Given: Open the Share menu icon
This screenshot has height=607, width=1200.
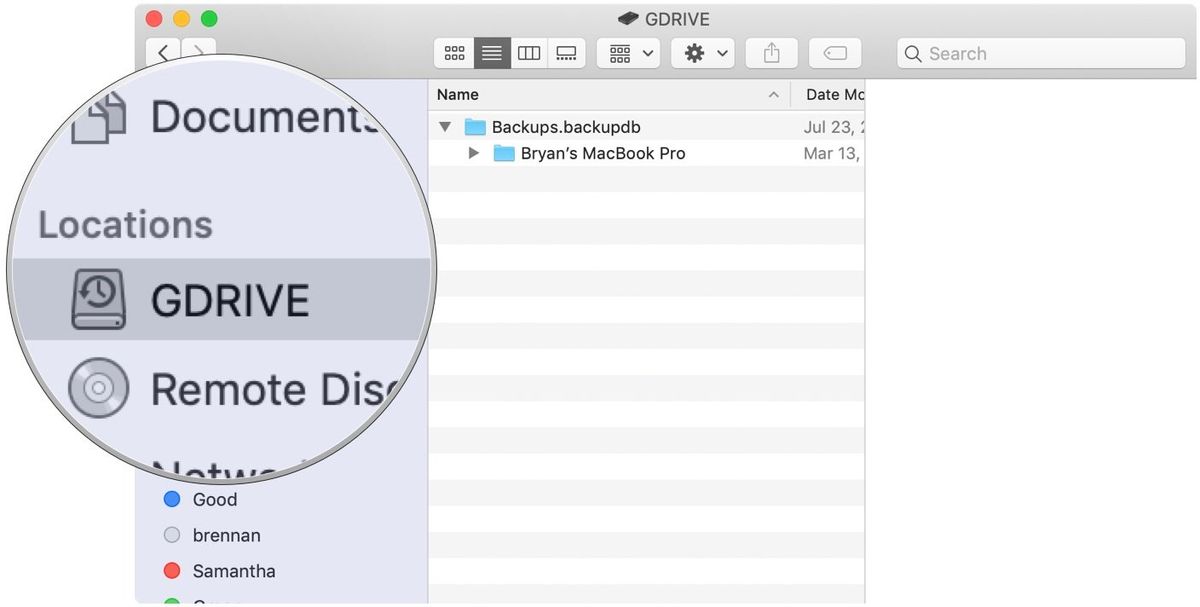Looking at the screenshot, I should pos(771,53).
